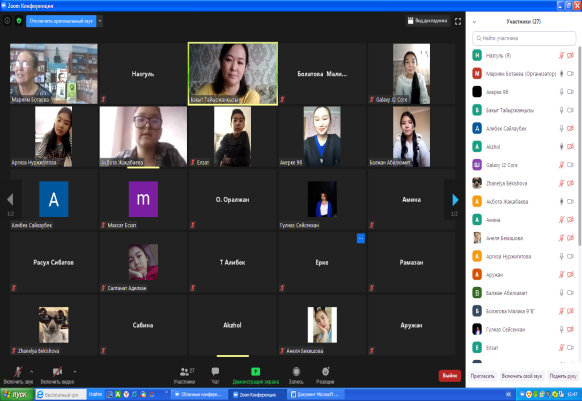Expand video options arrow next to camera
The image size is (582, 401).
(x=75, y=371)
